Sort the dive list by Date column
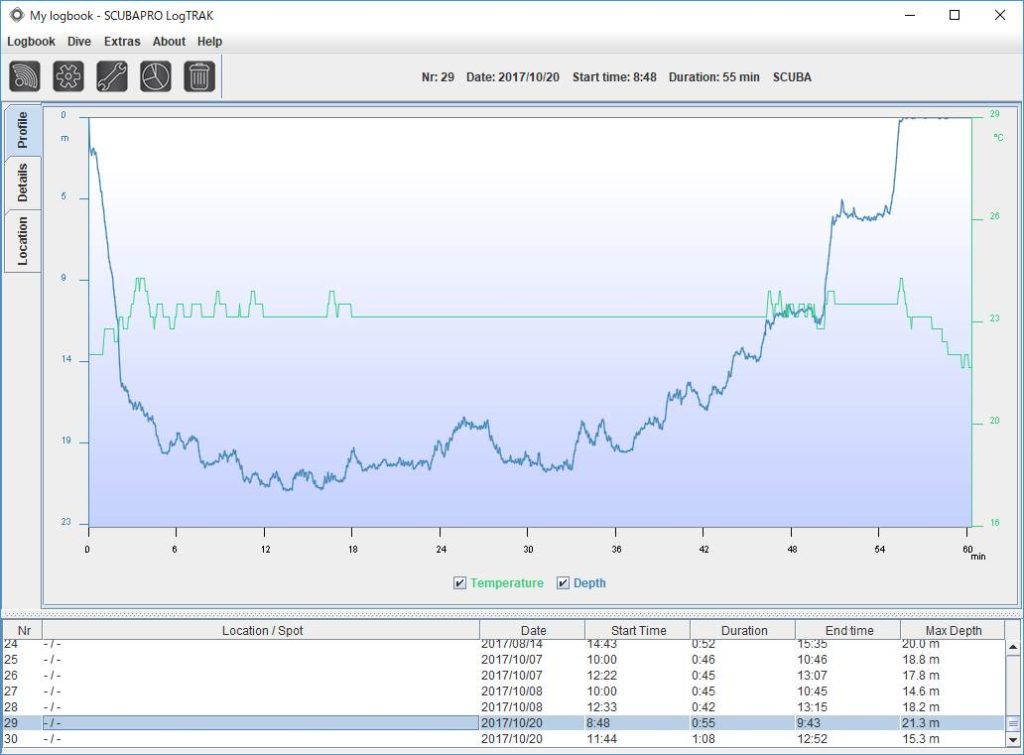This screenshot has height=755, width=1024. coord(533,630)
